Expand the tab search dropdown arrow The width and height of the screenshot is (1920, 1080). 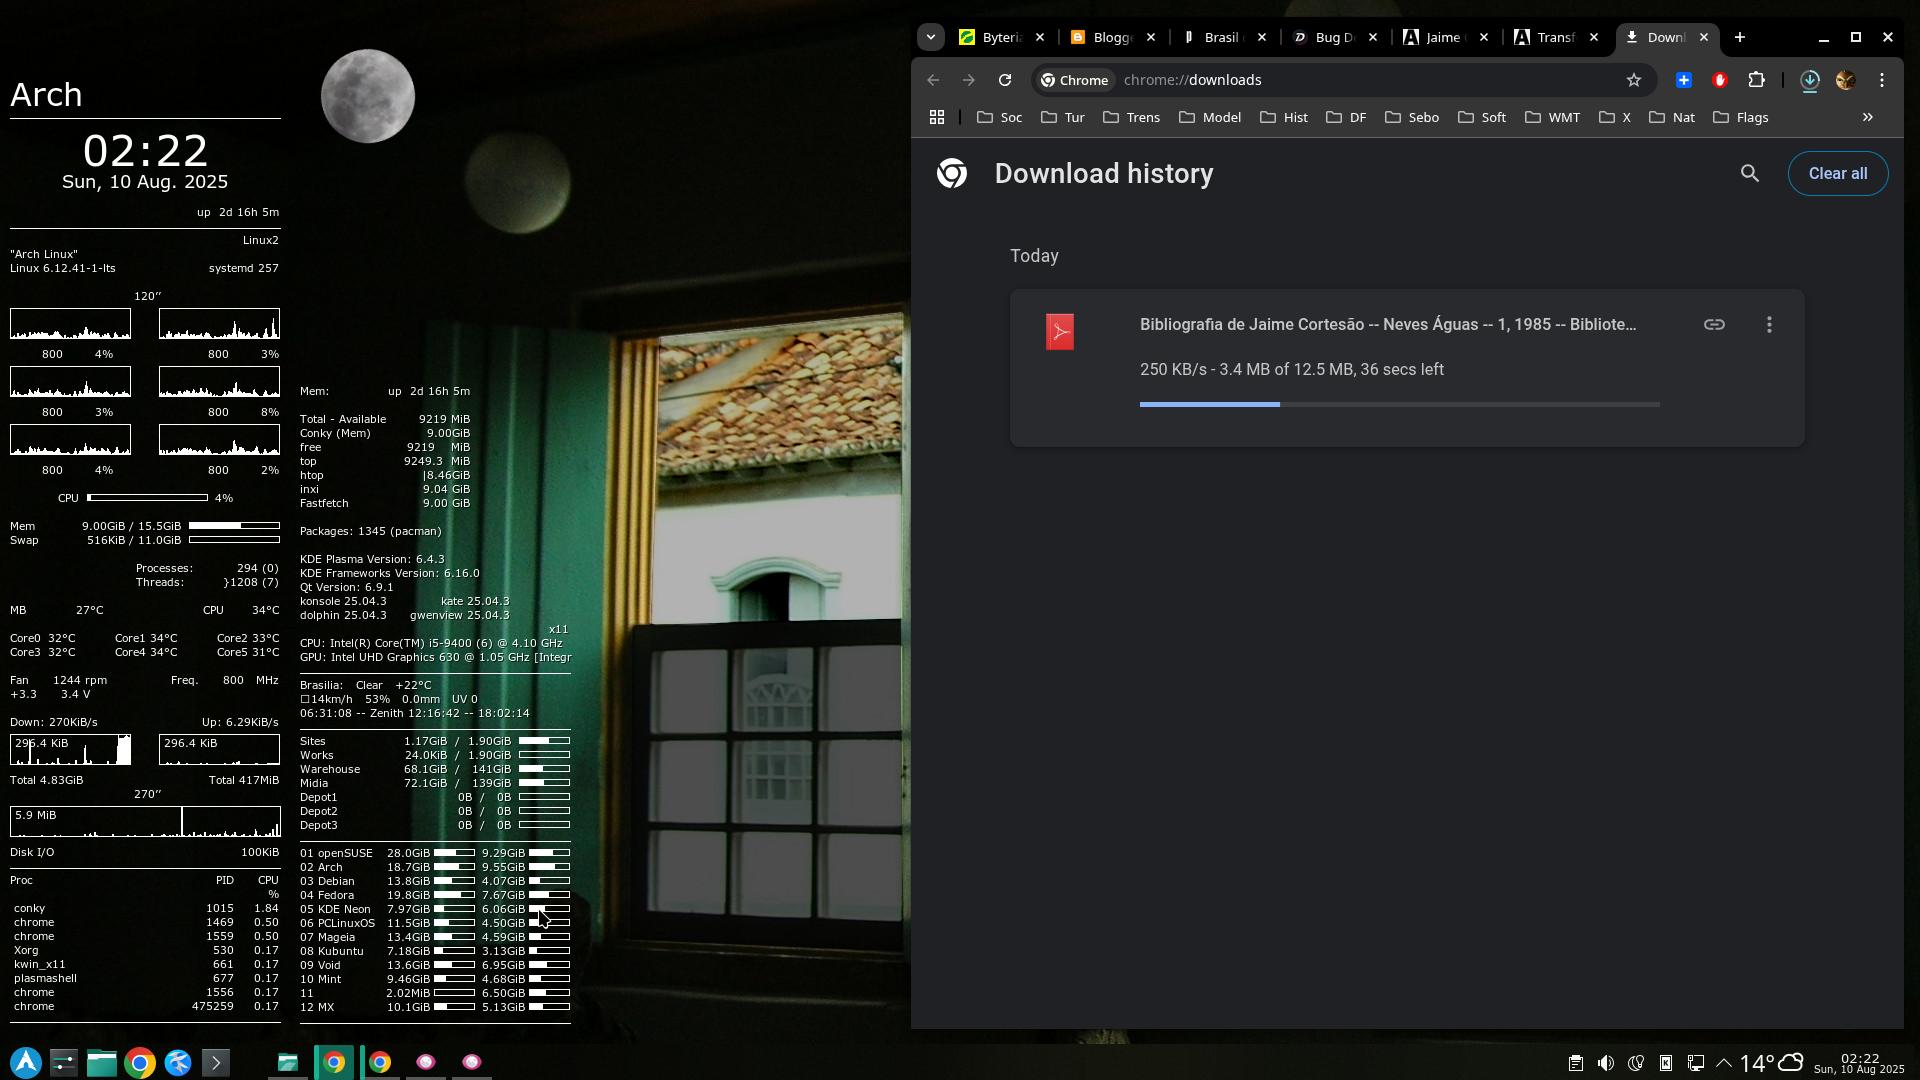point(931,37)
